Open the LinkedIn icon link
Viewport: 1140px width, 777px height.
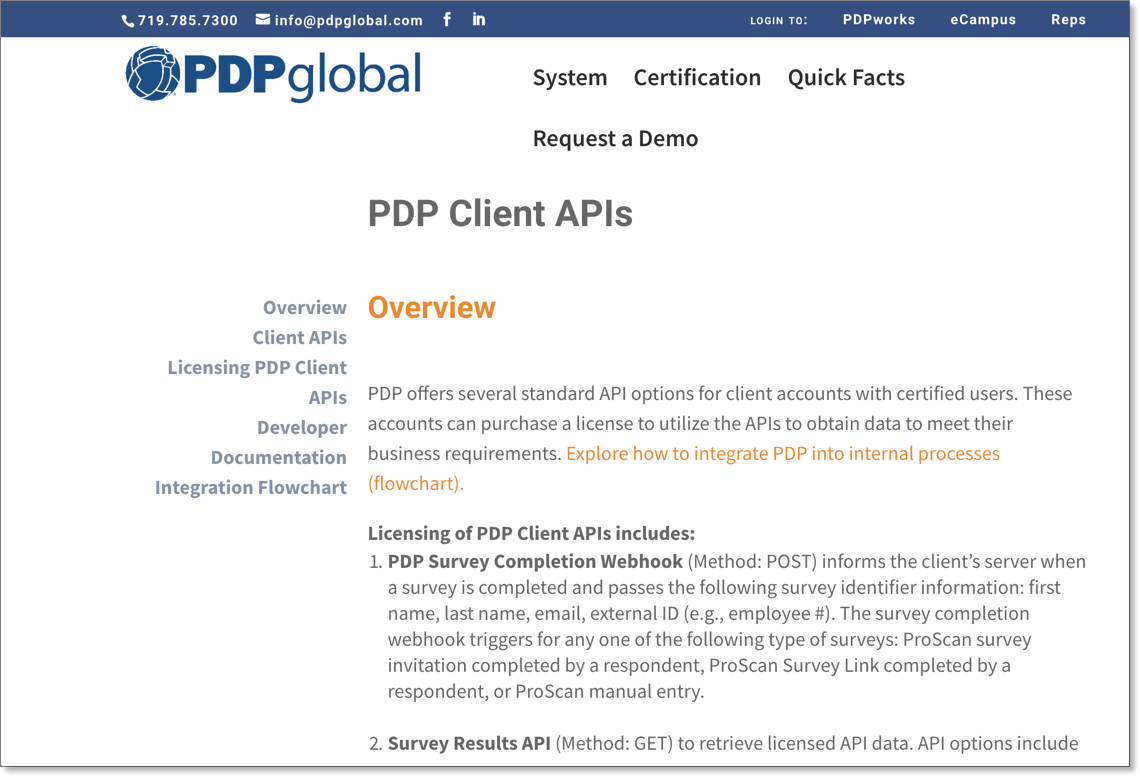pos(478,19)
